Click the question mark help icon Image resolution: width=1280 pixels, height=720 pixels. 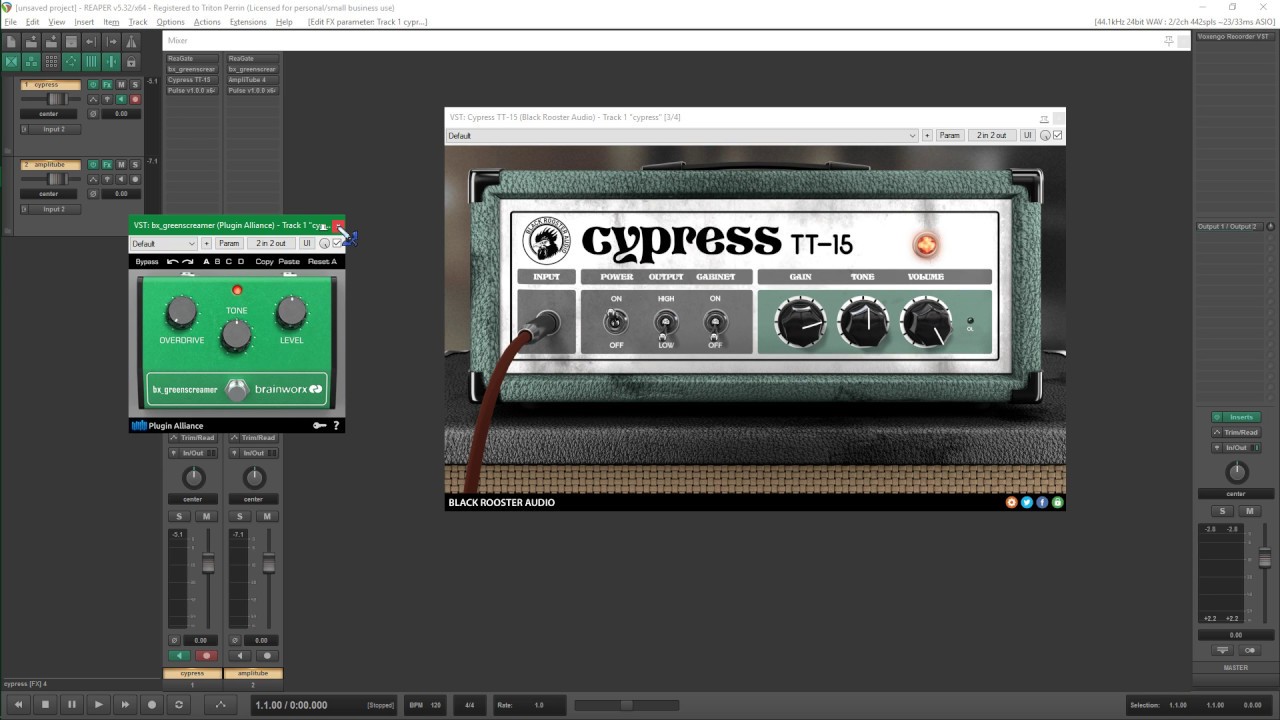(336, 425)
